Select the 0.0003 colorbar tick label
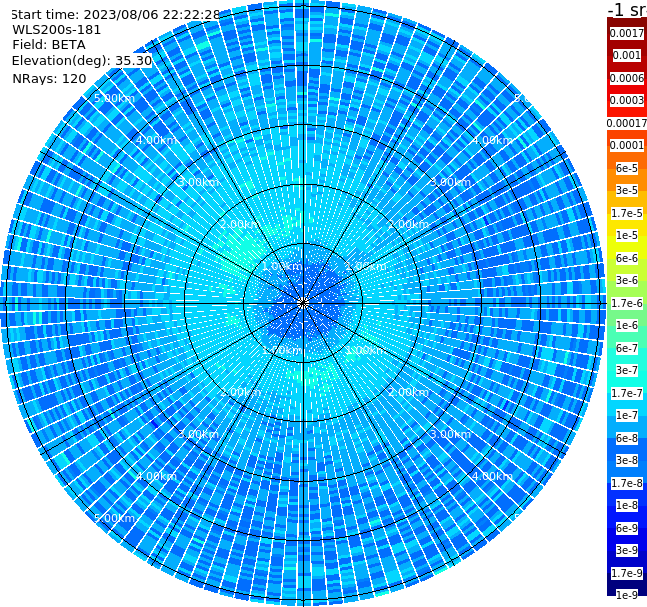The width and height of the screenshot is (647, 607). pos(627,100)
